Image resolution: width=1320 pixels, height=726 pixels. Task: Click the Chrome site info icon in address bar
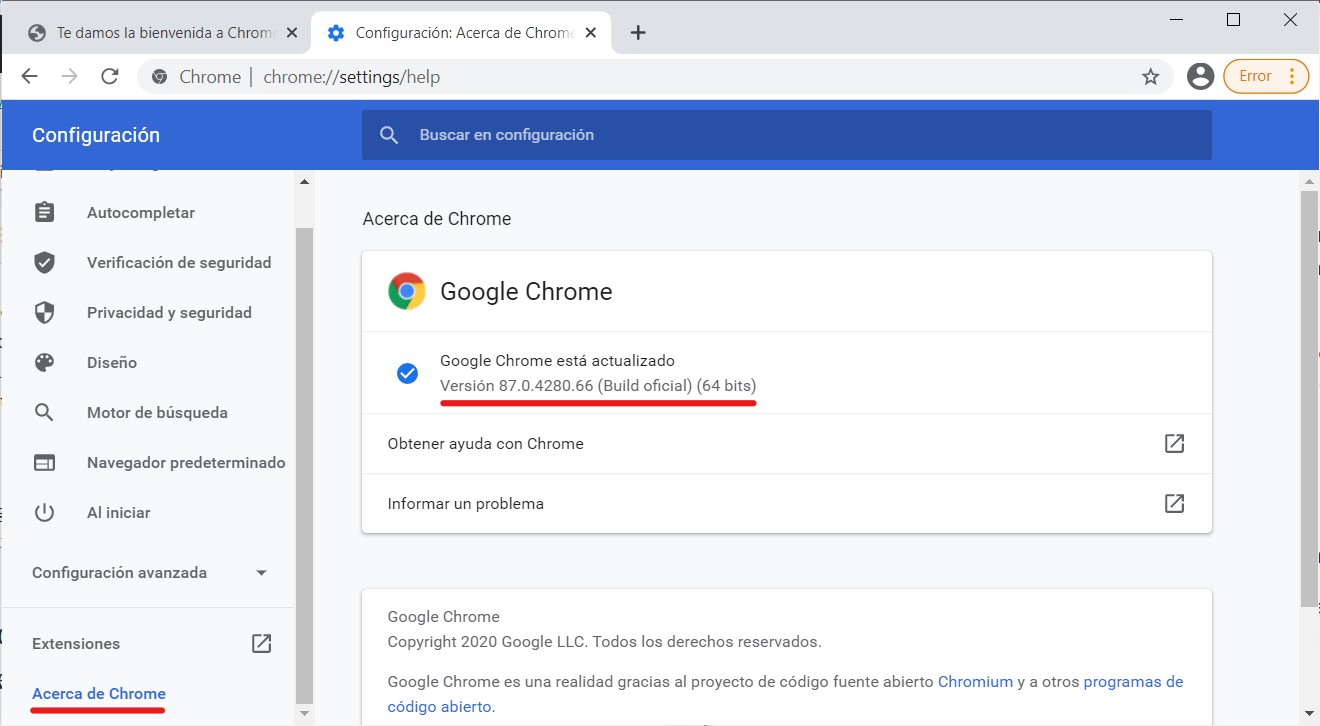tap(159, 76)
